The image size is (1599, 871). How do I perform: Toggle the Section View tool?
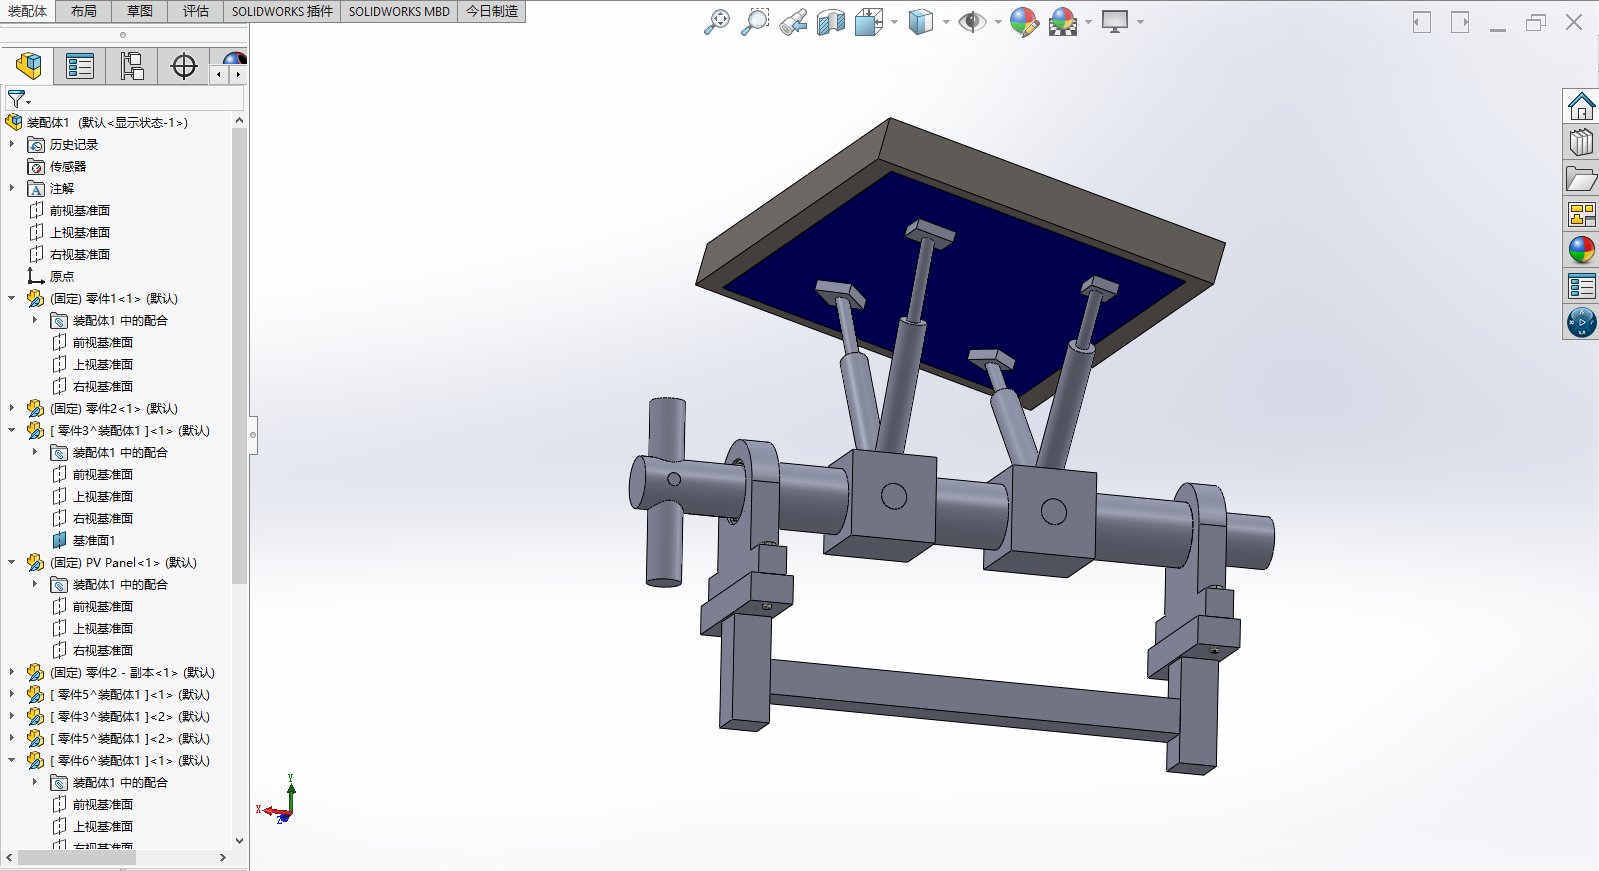point(831,22)
